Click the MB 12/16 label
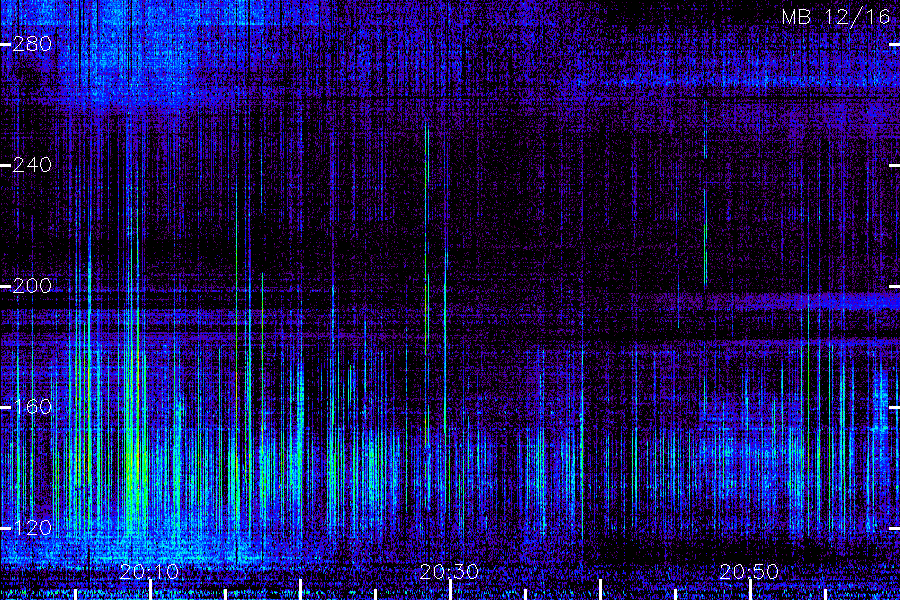 point(836,17)
